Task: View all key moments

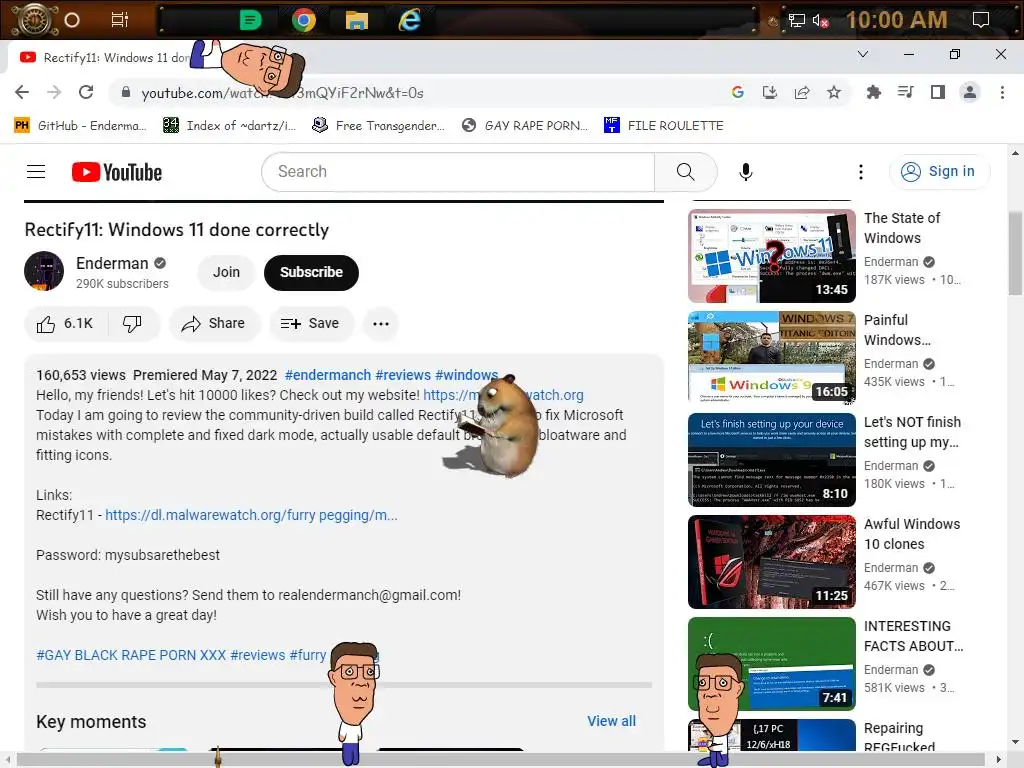Action: coord(611,721)
